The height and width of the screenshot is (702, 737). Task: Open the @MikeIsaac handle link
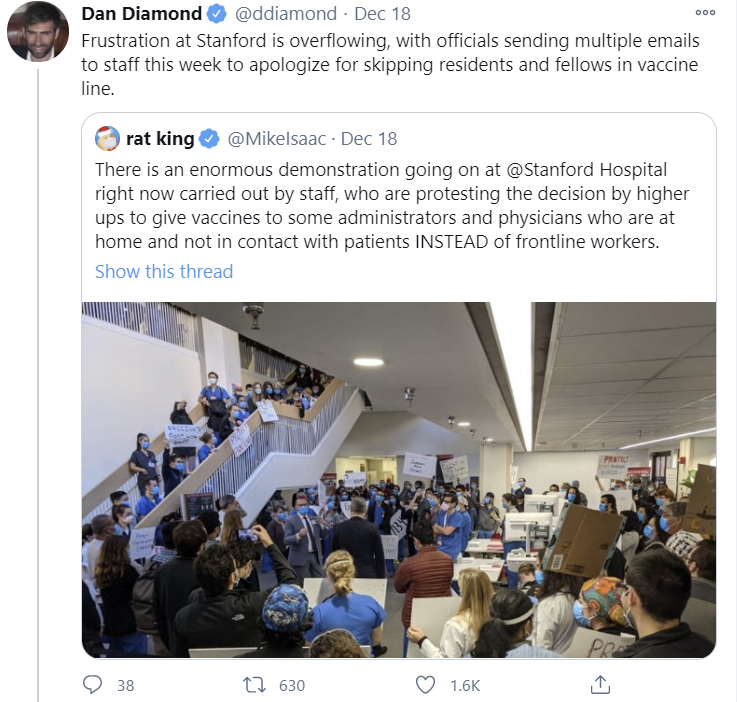coord(277,139)
